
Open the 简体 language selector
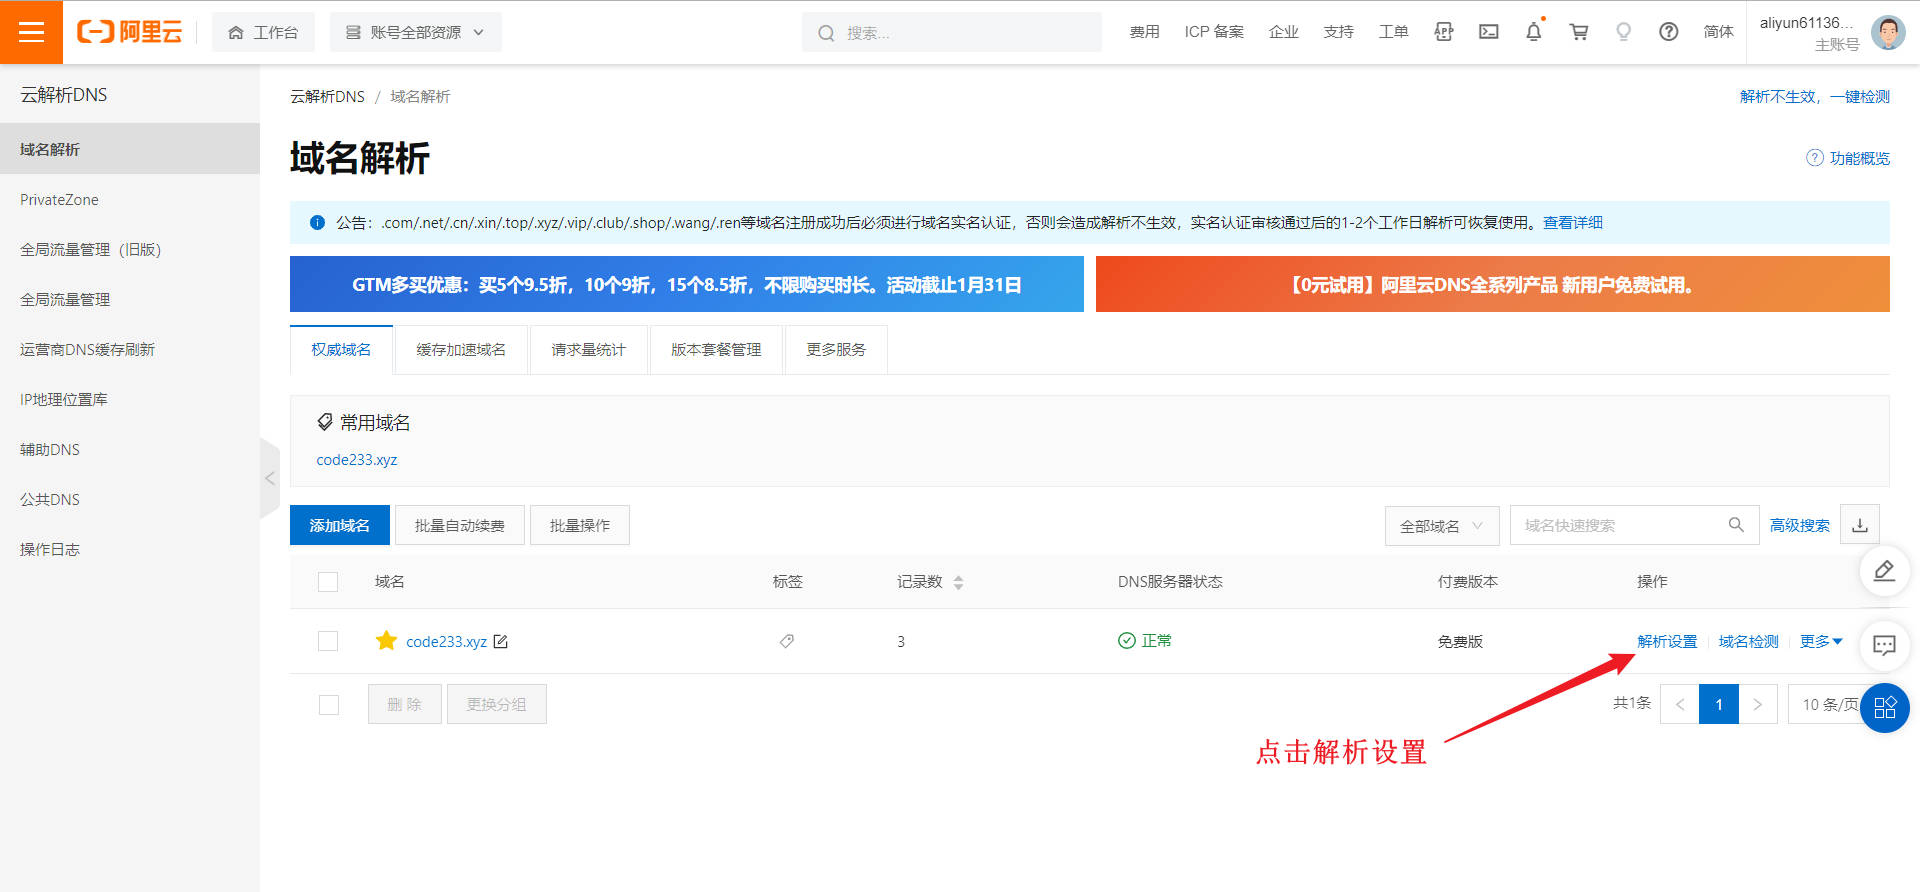pyautogui.click(x=1718, y=32)
